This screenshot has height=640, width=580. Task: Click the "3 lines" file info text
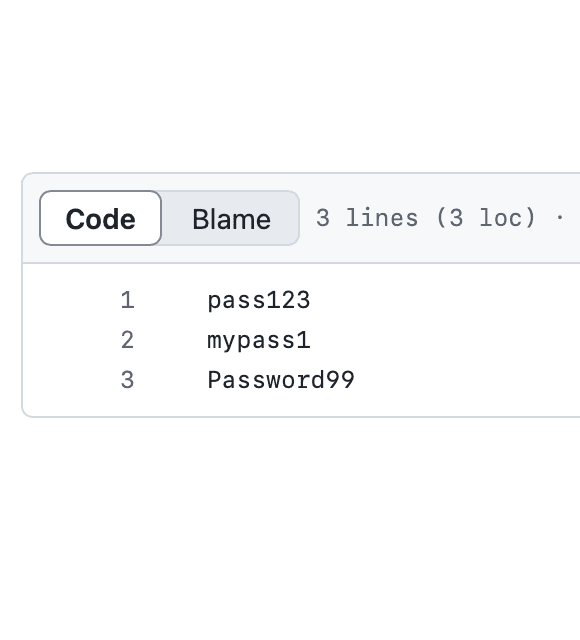pyautogui.click(x=367, y=218)
